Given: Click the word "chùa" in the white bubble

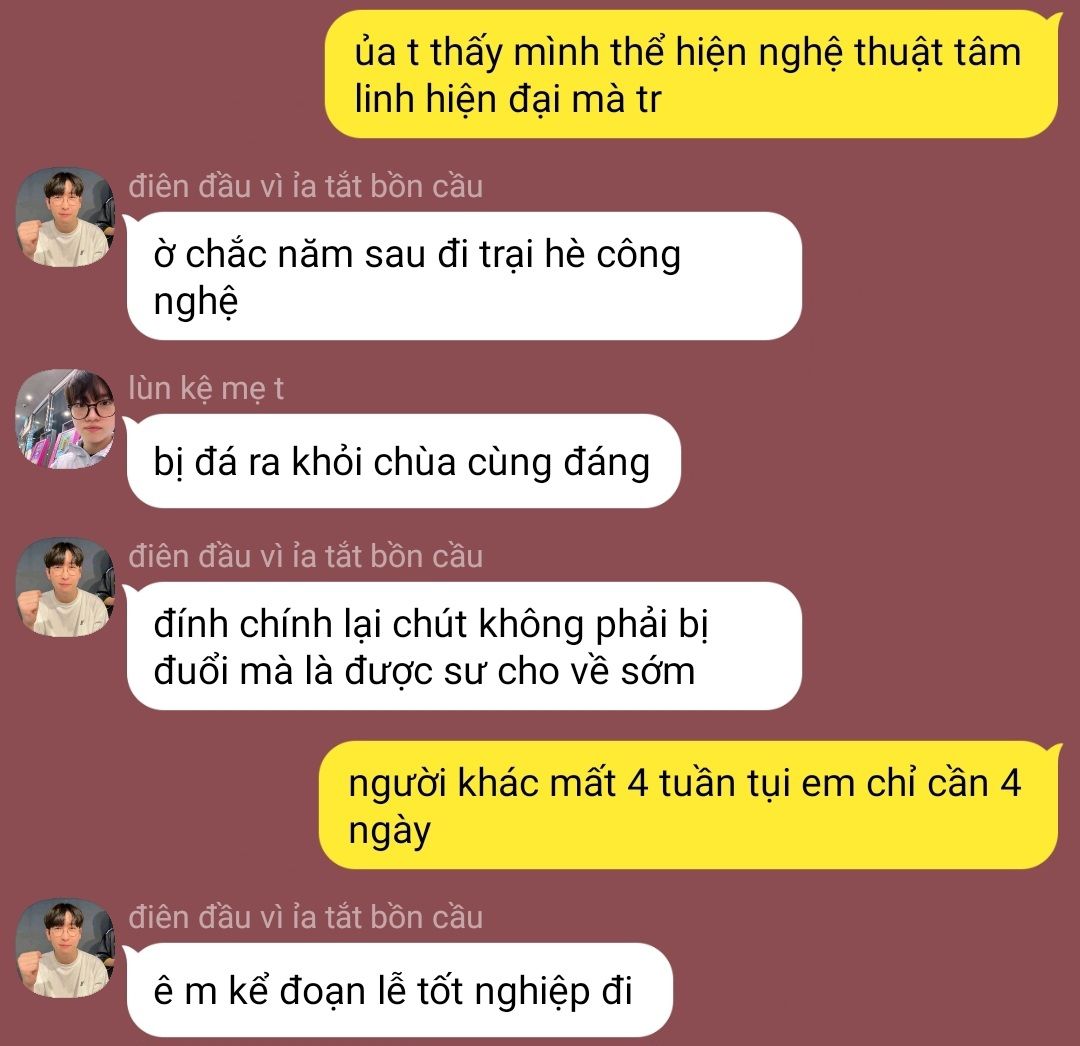Looking at the screenshot, I should (415, 461).
